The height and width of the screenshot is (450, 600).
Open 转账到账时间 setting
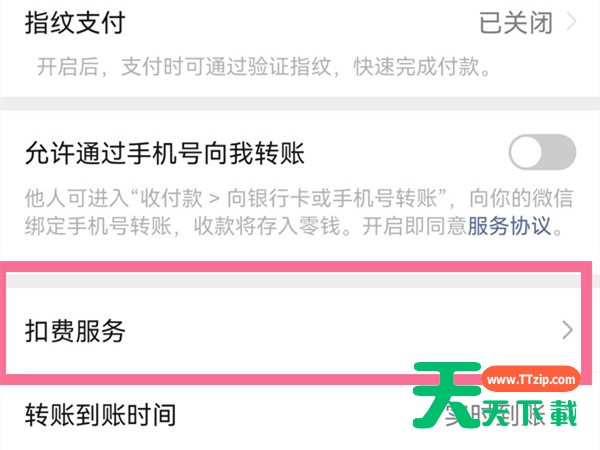click(300, 415)
